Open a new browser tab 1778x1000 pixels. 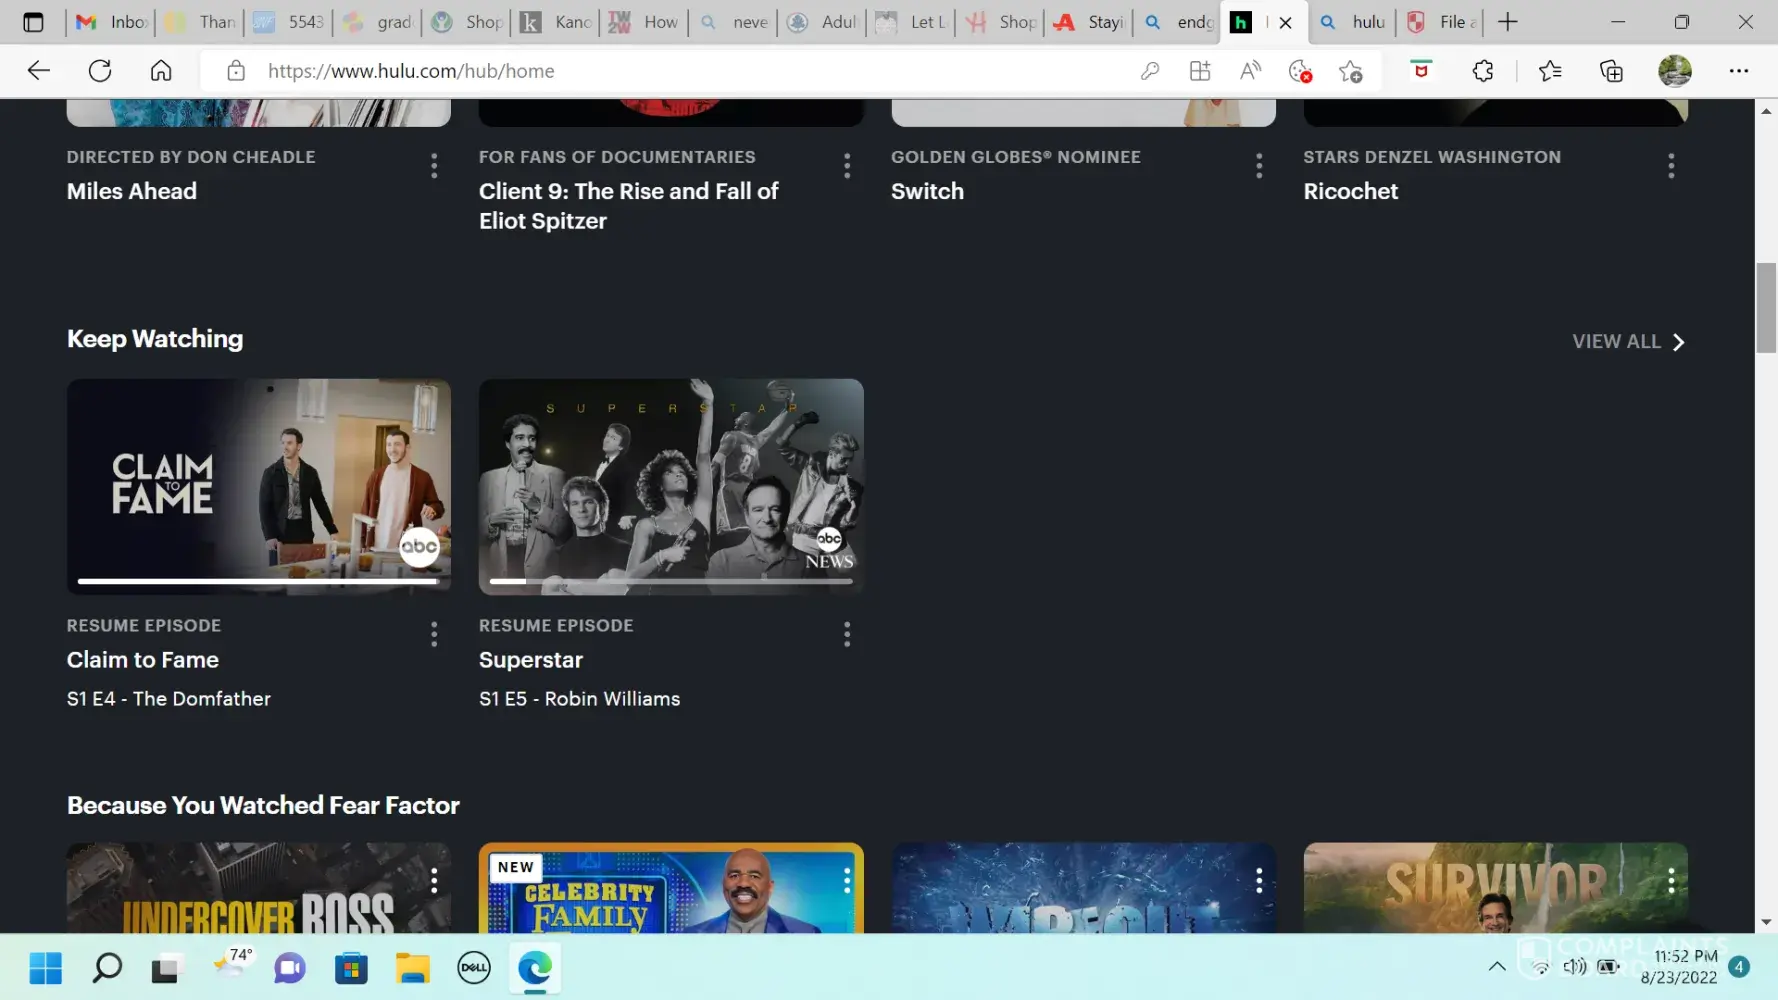coord(1507,22)
